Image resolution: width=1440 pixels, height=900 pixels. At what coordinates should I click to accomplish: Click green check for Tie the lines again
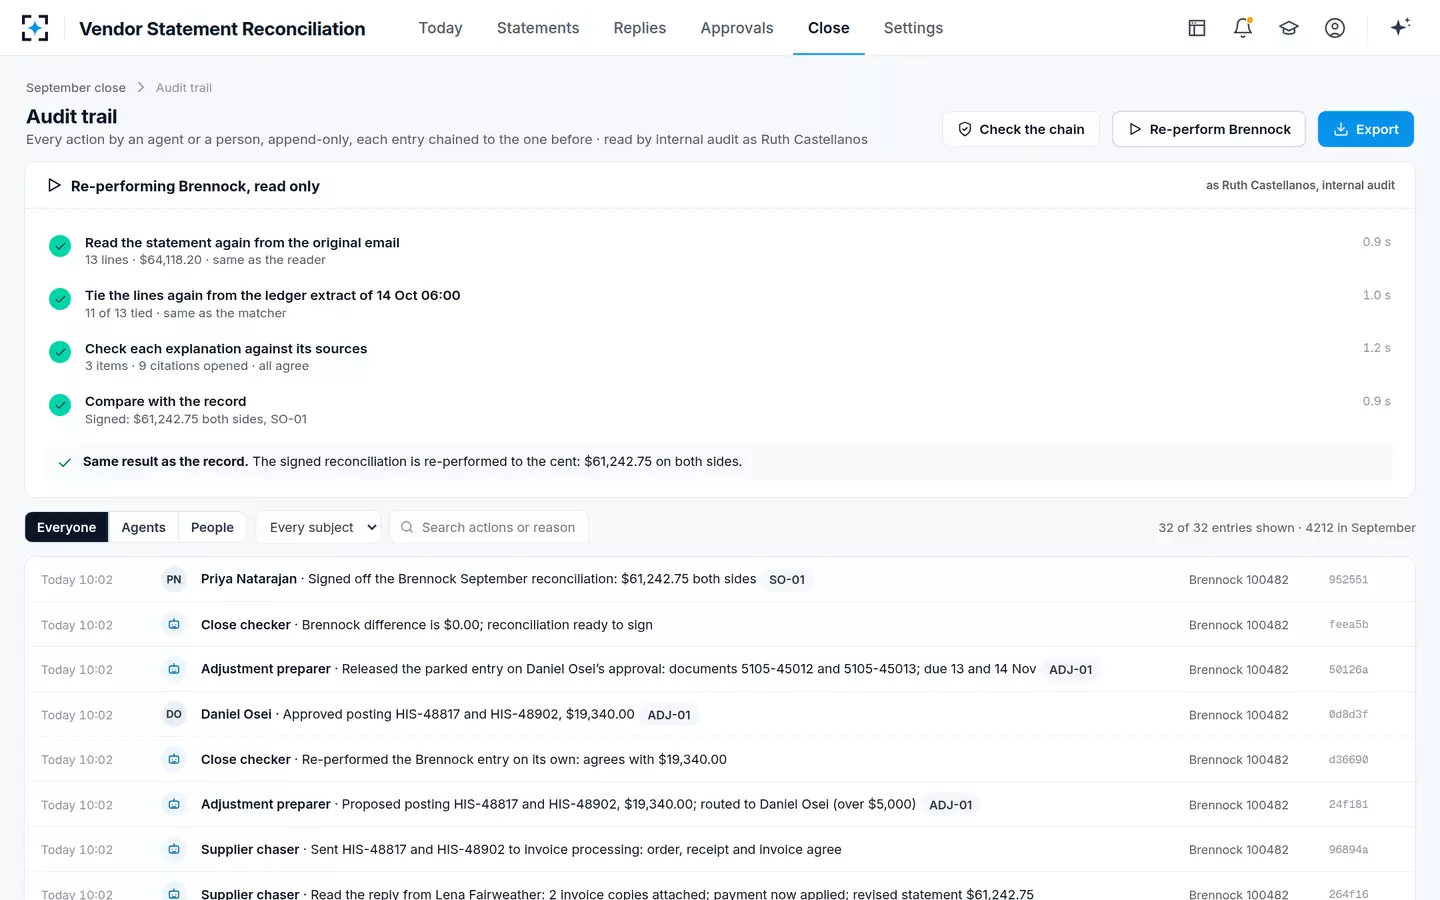pyautogui.click(x=60, y=298)
